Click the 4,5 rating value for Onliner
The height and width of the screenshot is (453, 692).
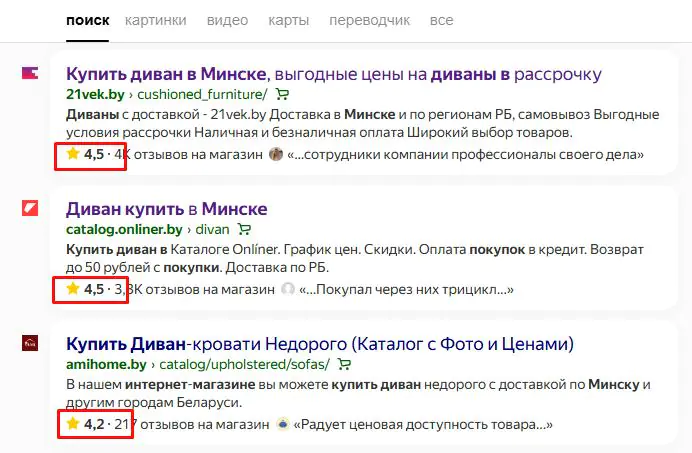click(94, 290)
